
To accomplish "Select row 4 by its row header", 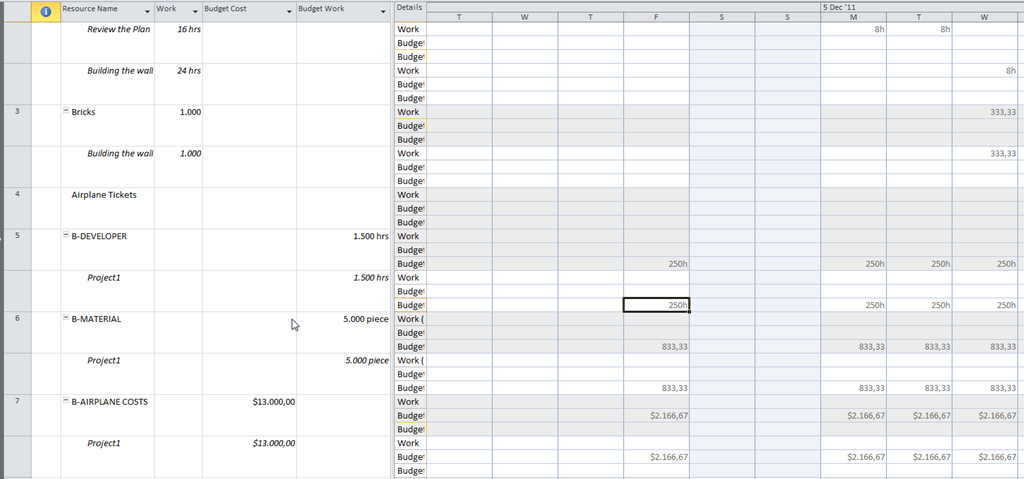I will point(17,195).
